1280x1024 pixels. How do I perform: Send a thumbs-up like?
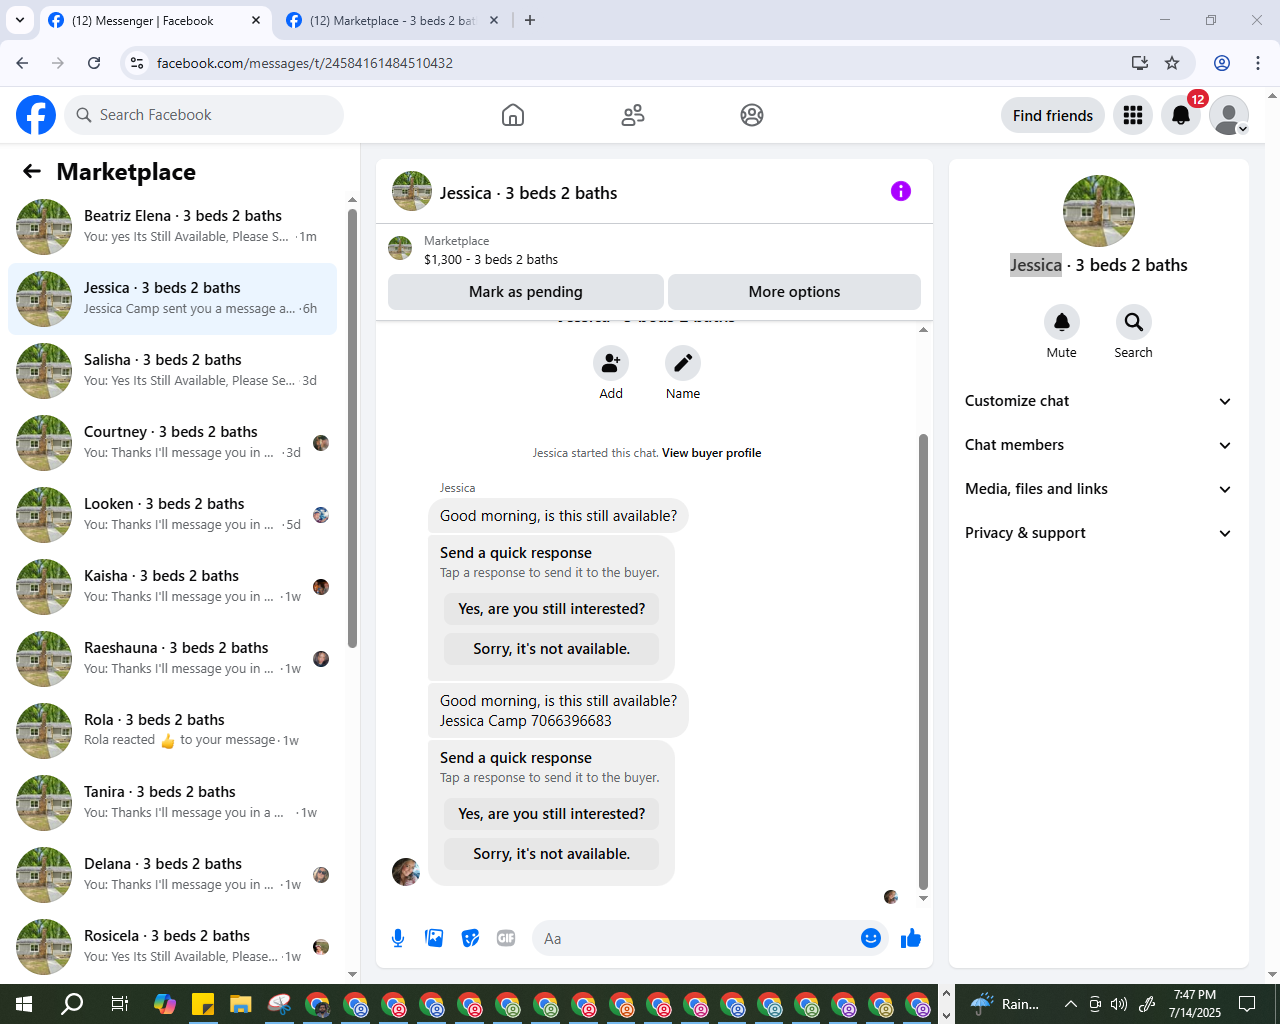pos(911,938)
